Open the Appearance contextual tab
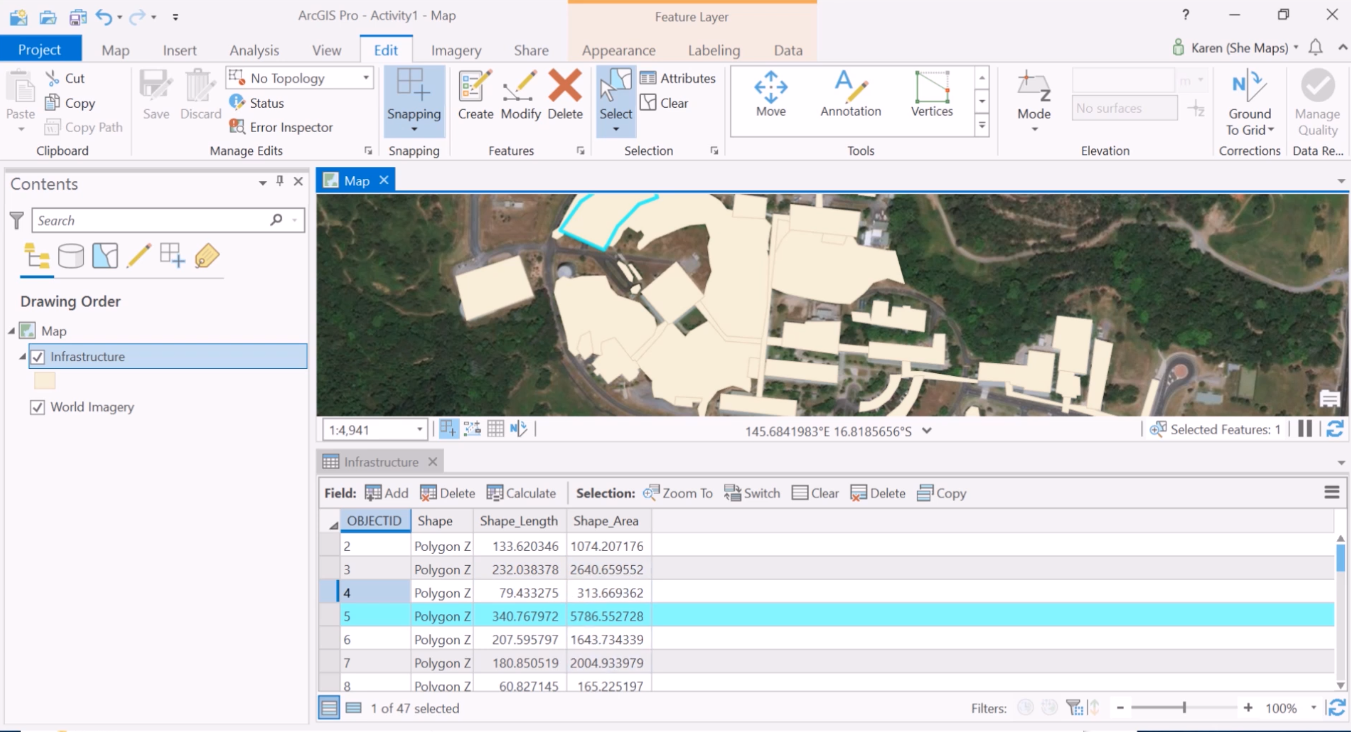This screenshot has height=732, width=1351. tap(619, 50)
